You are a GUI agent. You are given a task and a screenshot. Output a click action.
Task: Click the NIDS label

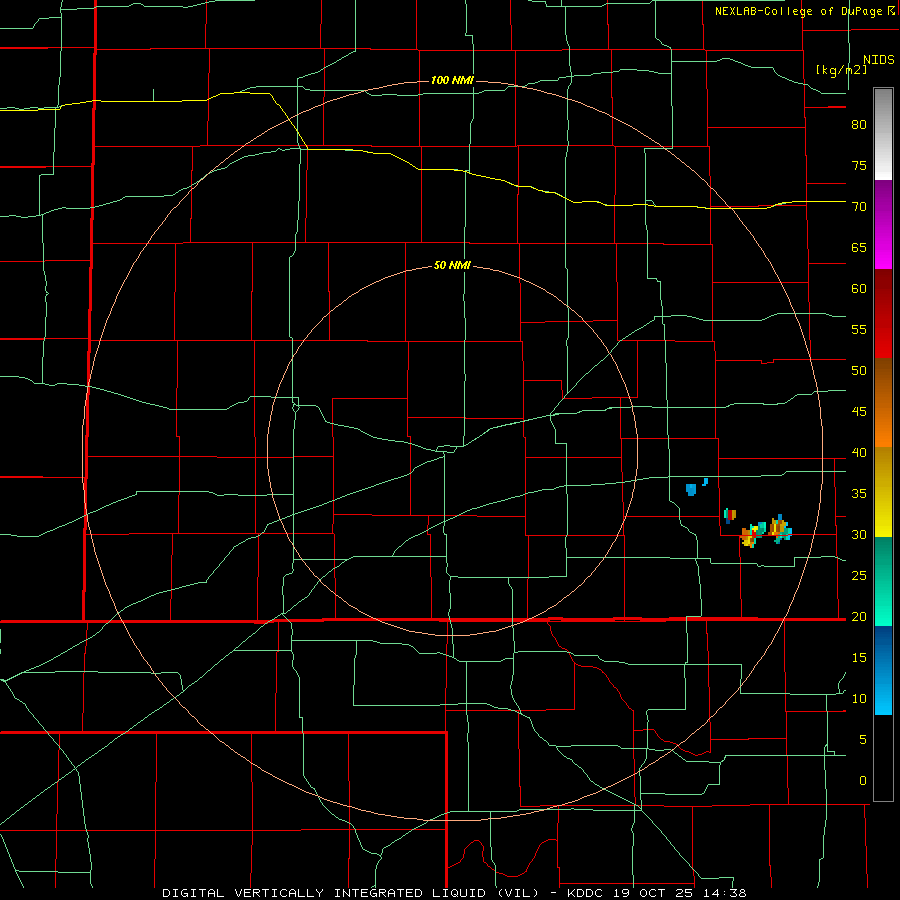[878, 60]
